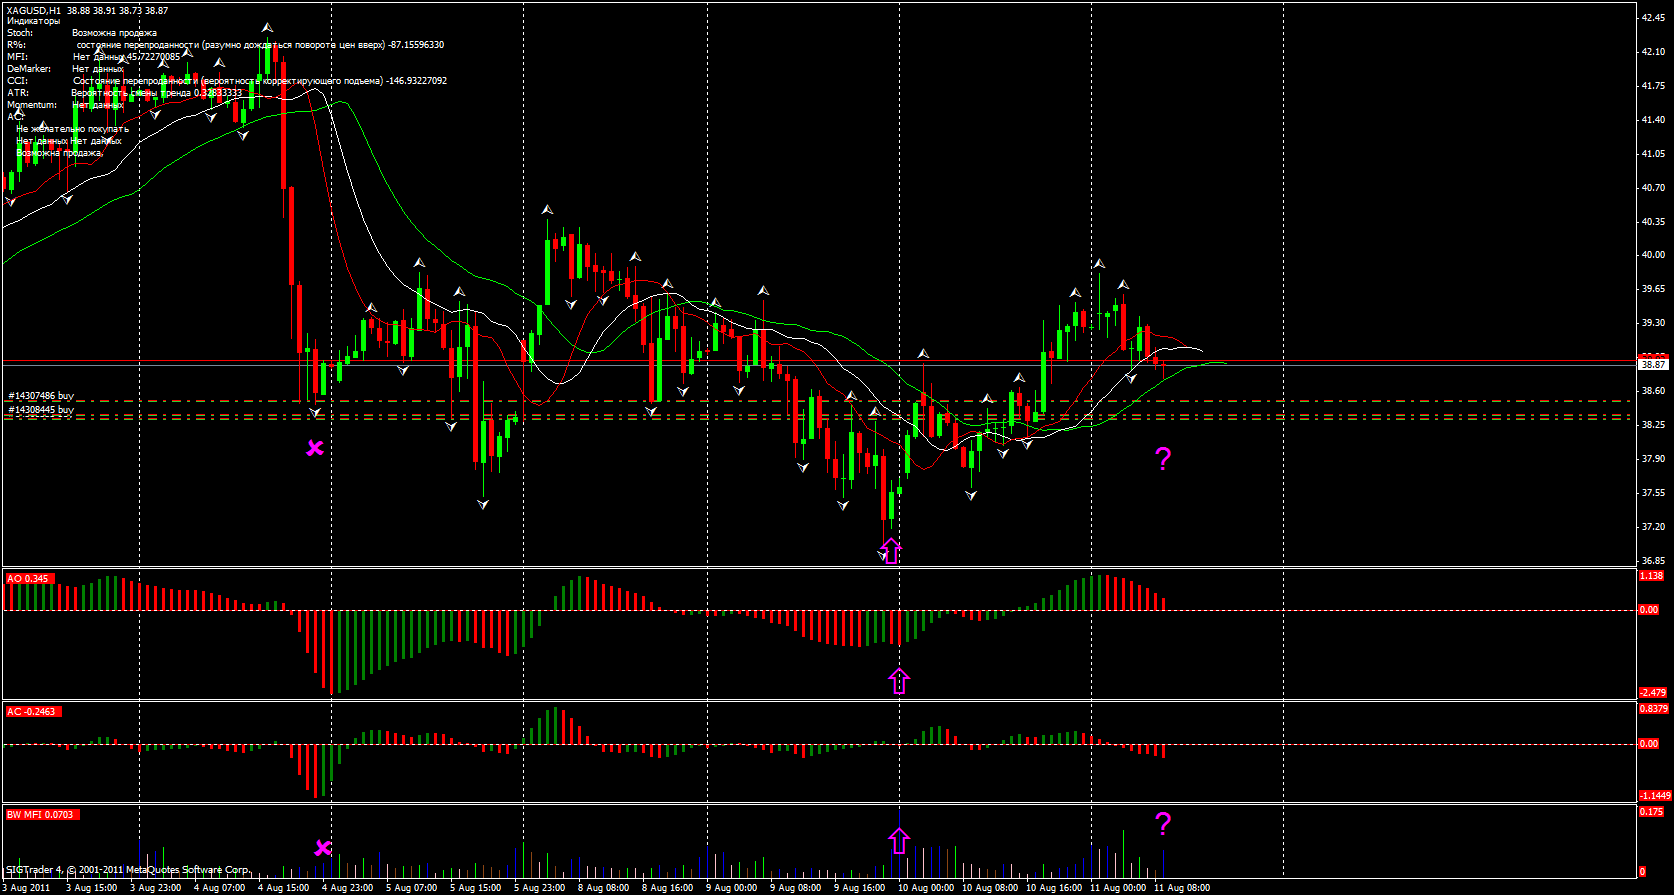This screenshot has width=1674, height=895.
Task: Click the 40.70 price axis value
Action: click(1653, 188)
